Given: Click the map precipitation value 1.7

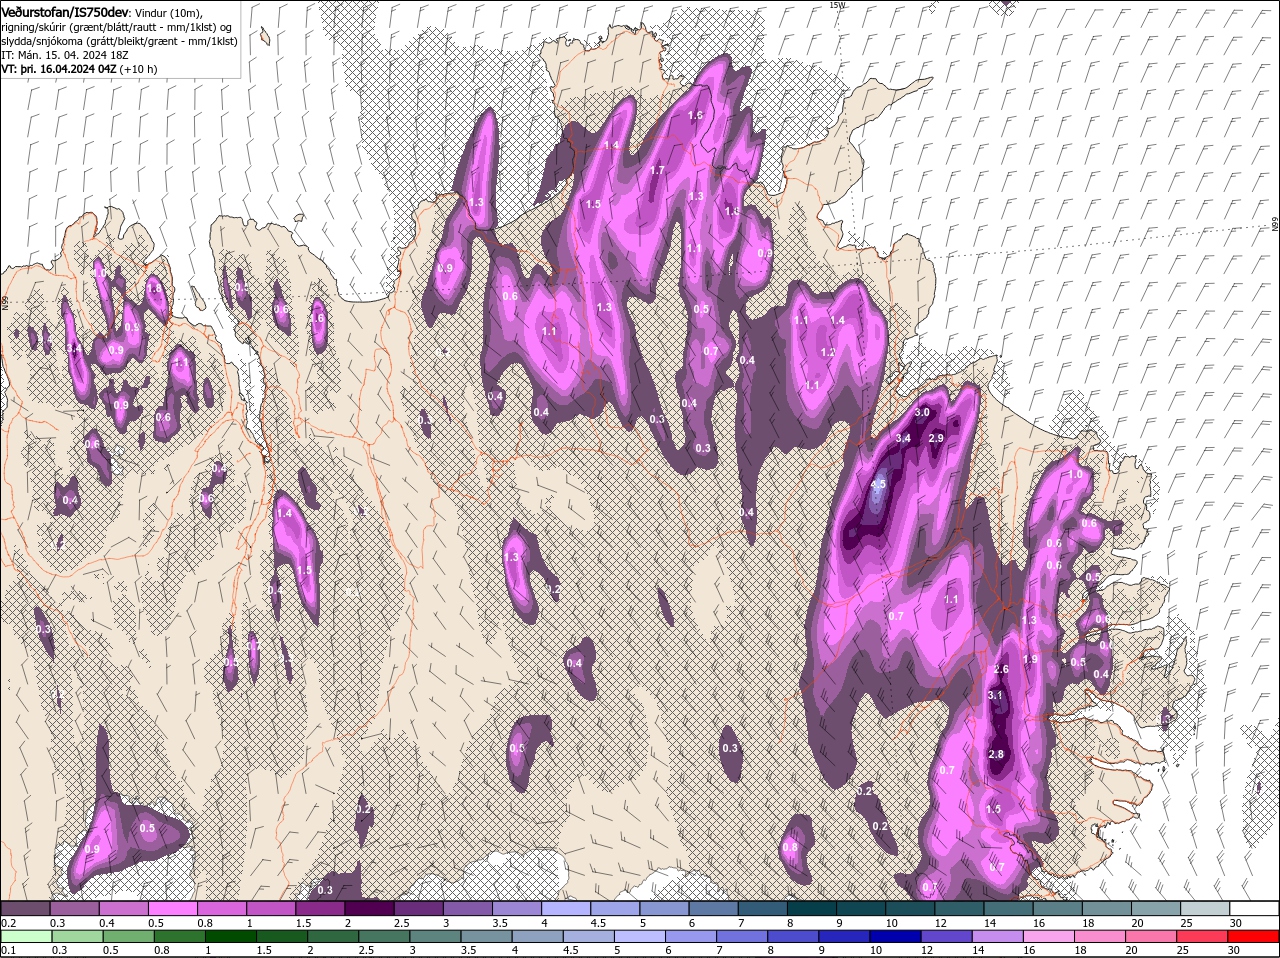Looking at the screenshot, I should tap(657, 170).
